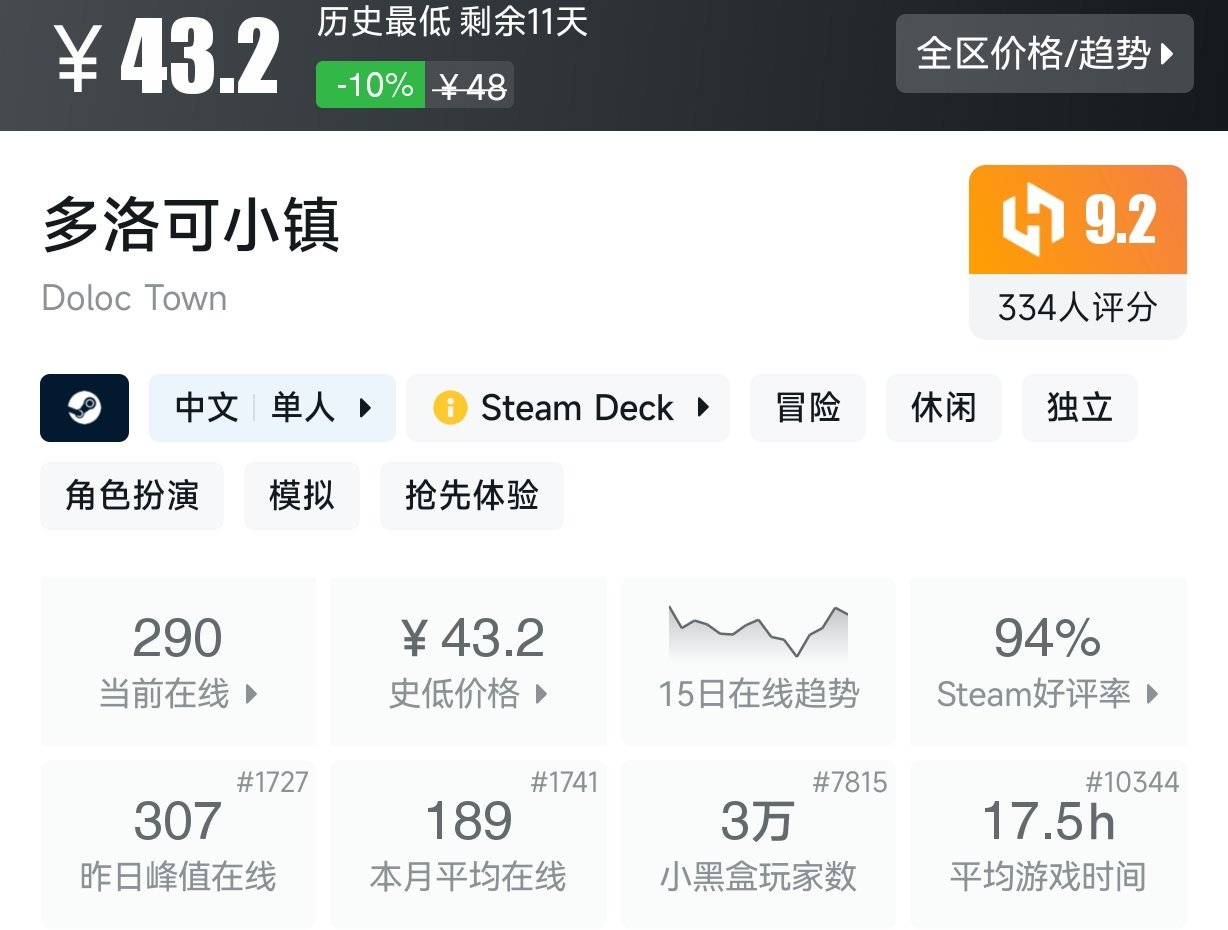Select the 休闲 genre tag
Viewport: 1228px width, 930px height.
pos(944,408)
